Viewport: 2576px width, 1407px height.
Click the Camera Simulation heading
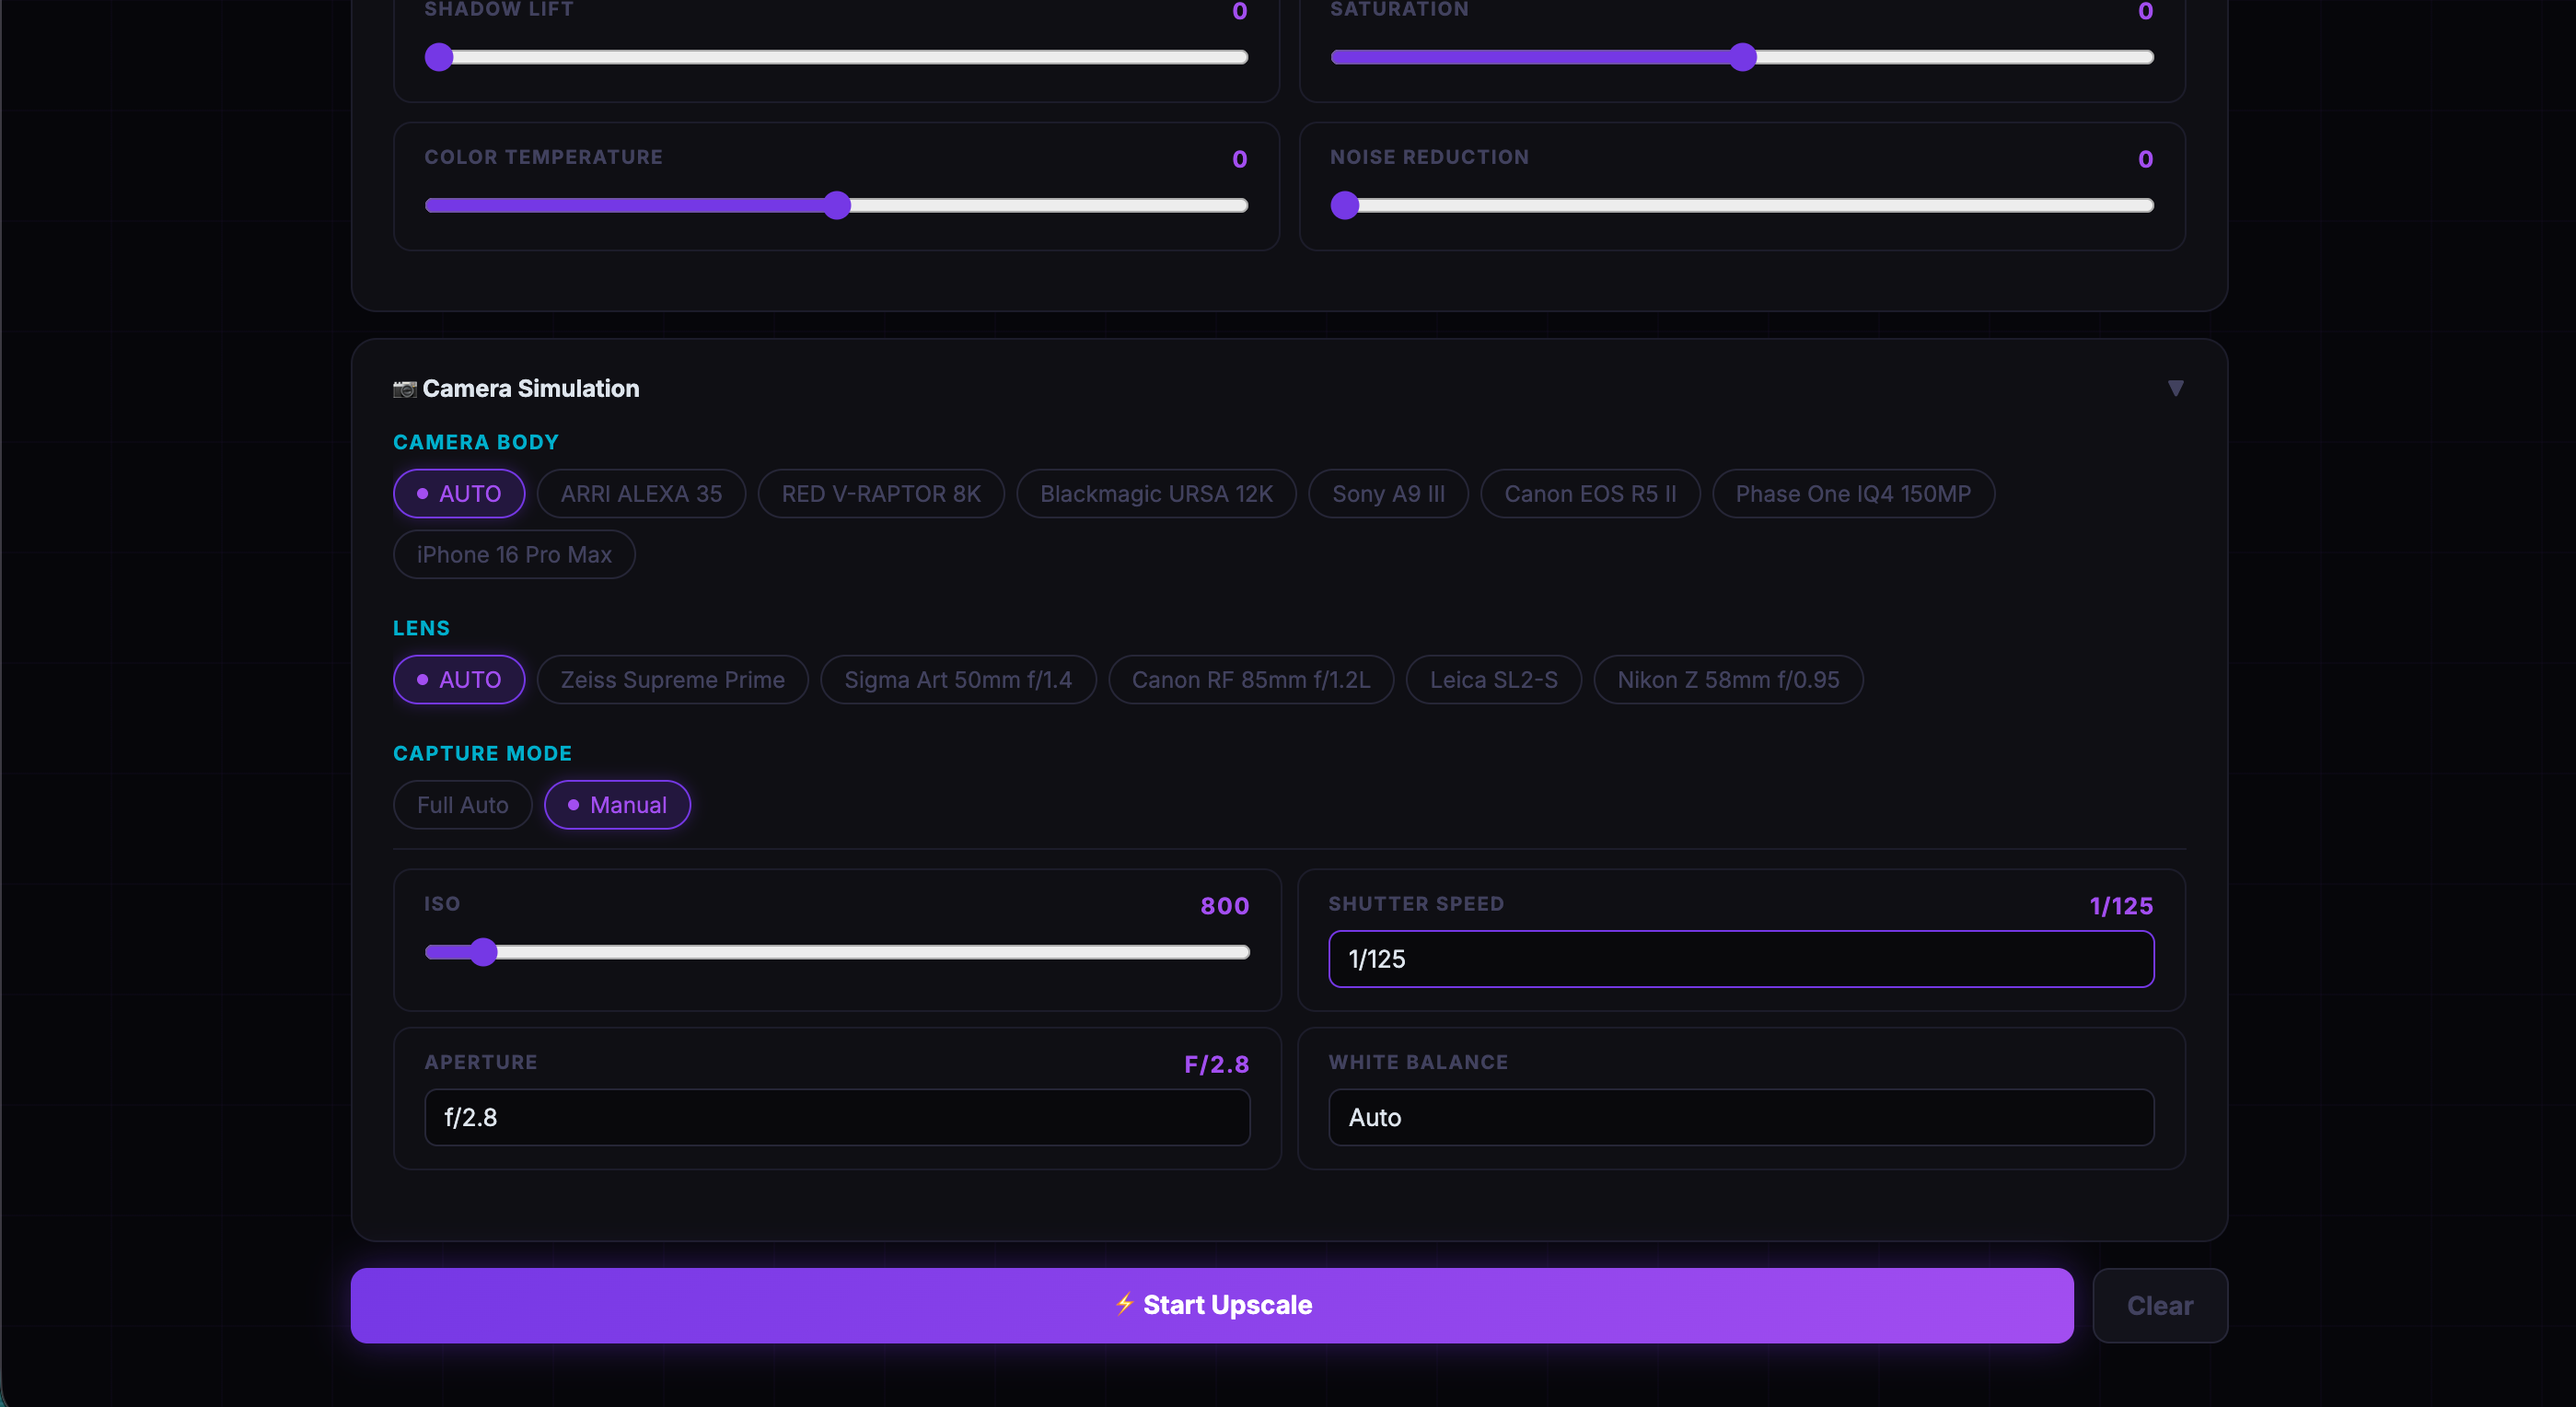[531, 389]
